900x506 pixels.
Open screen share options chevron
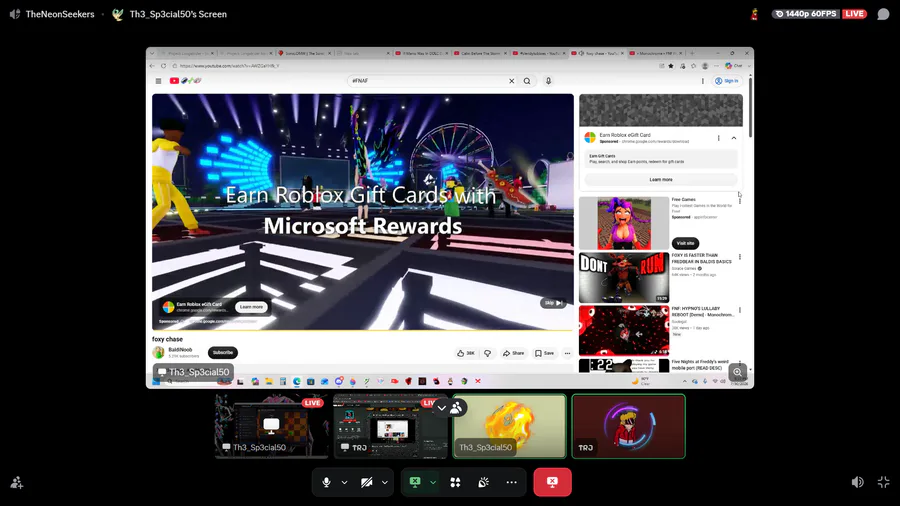point(433,482)
